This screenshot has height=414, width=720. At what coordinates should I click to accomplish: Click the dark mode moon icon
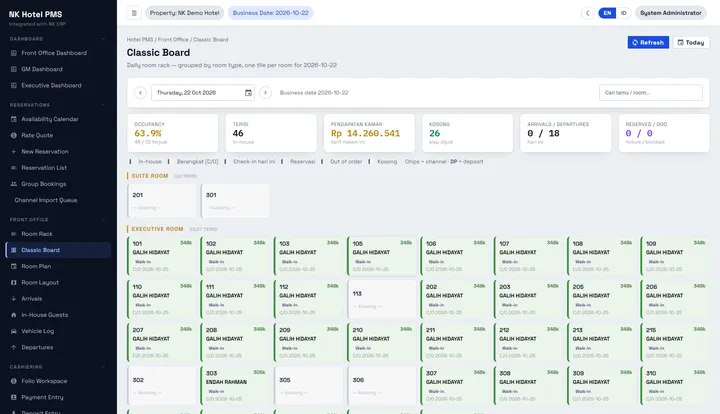[x=587, y=13]
